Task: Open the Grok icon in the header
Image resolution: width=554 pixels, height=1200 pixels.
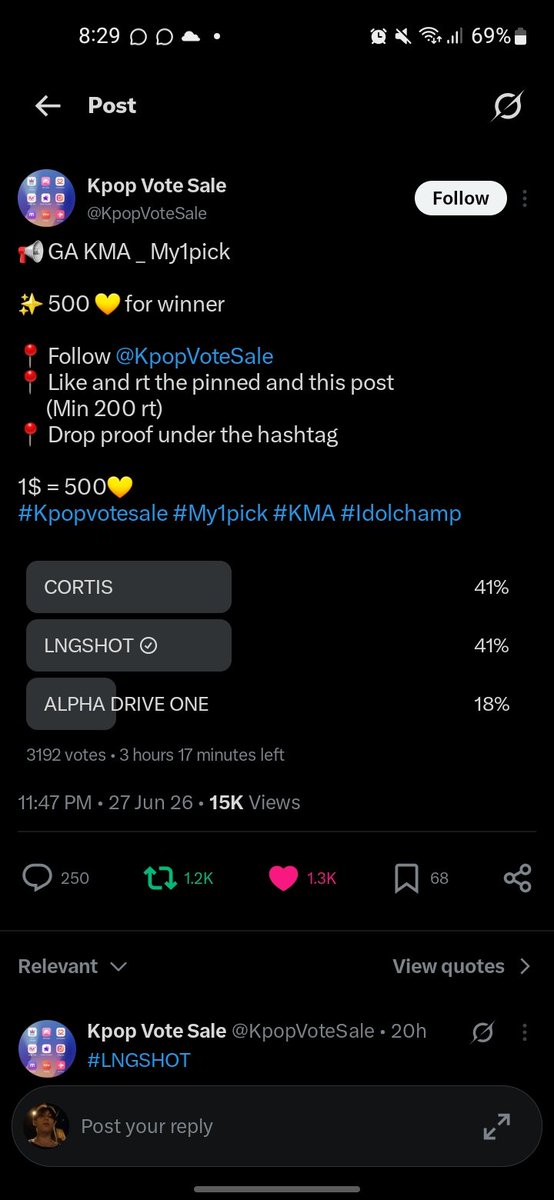Action: pos(508,106)
